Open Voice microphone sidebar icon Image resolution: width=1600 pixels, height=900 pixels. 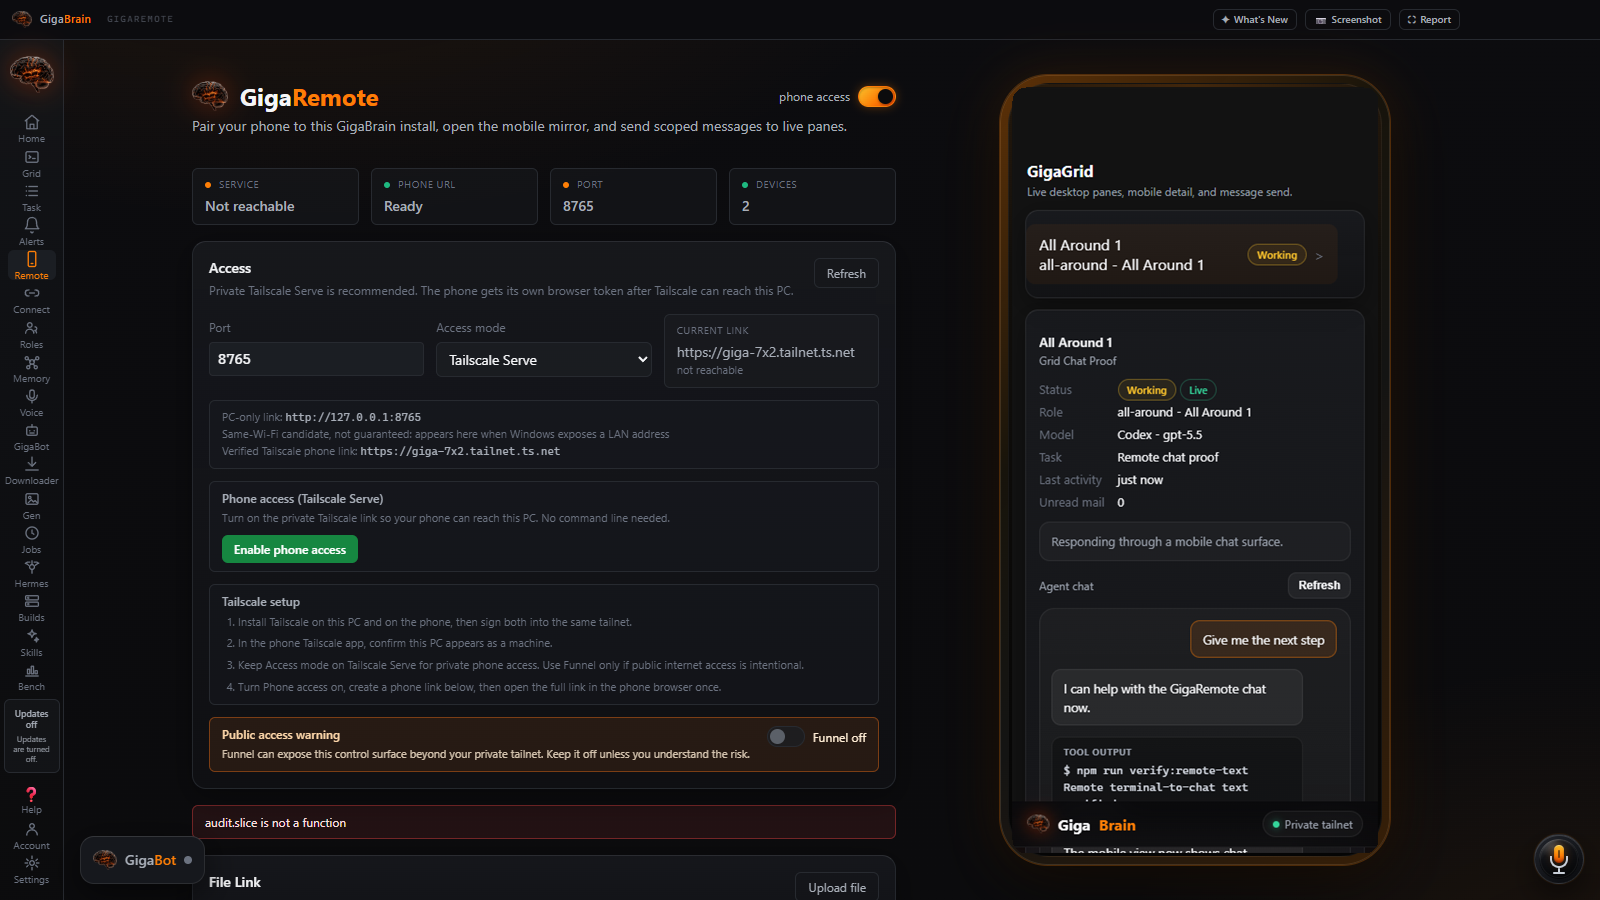point(31,402)
